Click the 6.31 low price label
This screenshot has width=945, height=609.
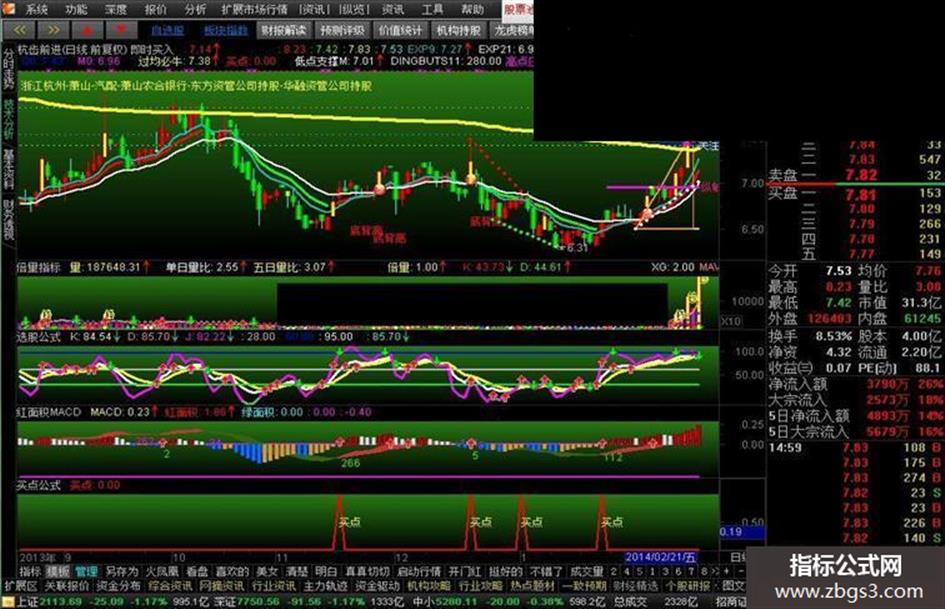coord(576,248)
